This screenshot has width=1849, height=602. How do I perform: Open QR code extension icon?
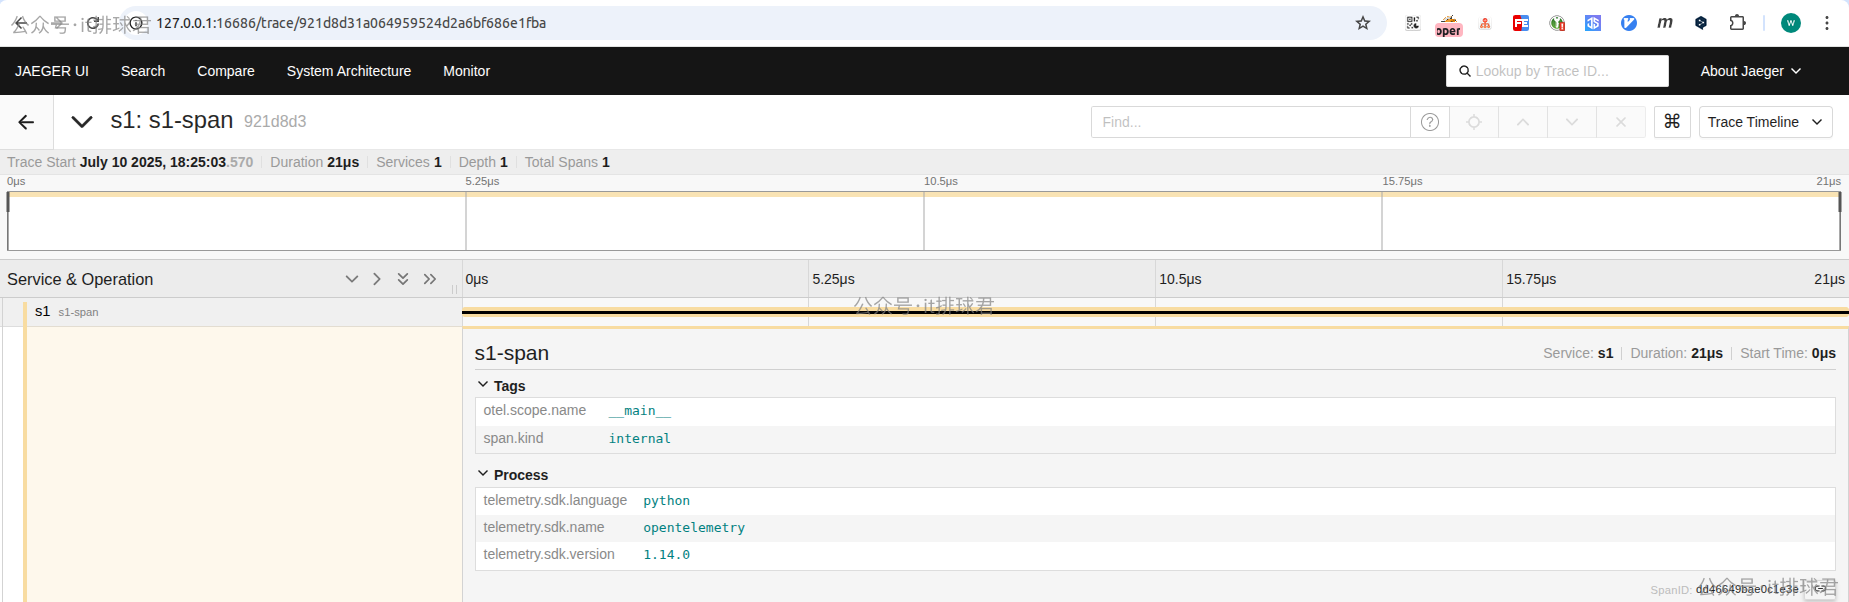pos(1413,23)
